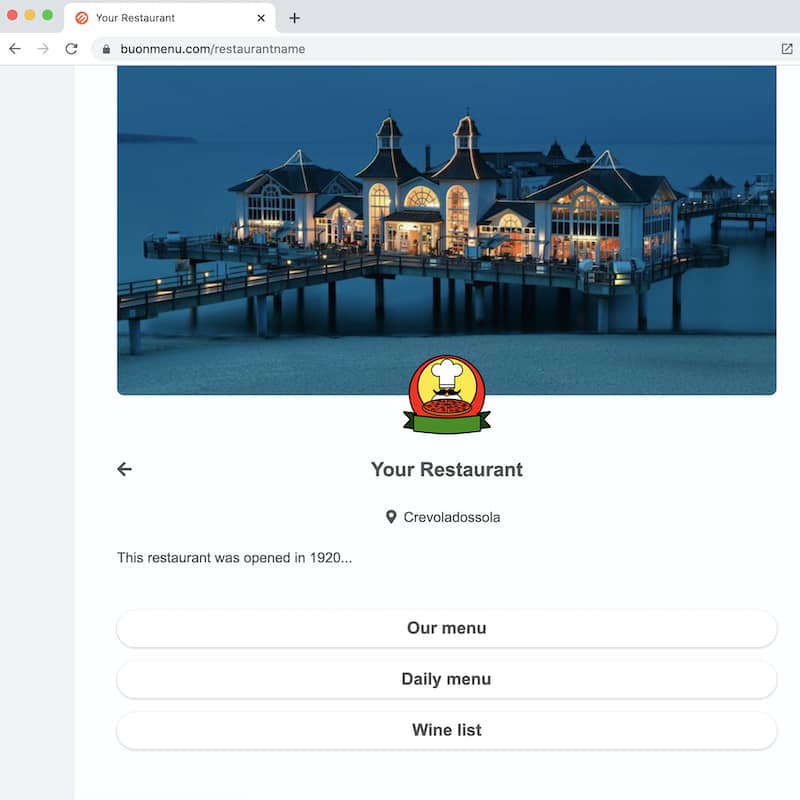Open a new tab with plus icon
The width and height of the screenshot is (800, 800).
[294, 18]
